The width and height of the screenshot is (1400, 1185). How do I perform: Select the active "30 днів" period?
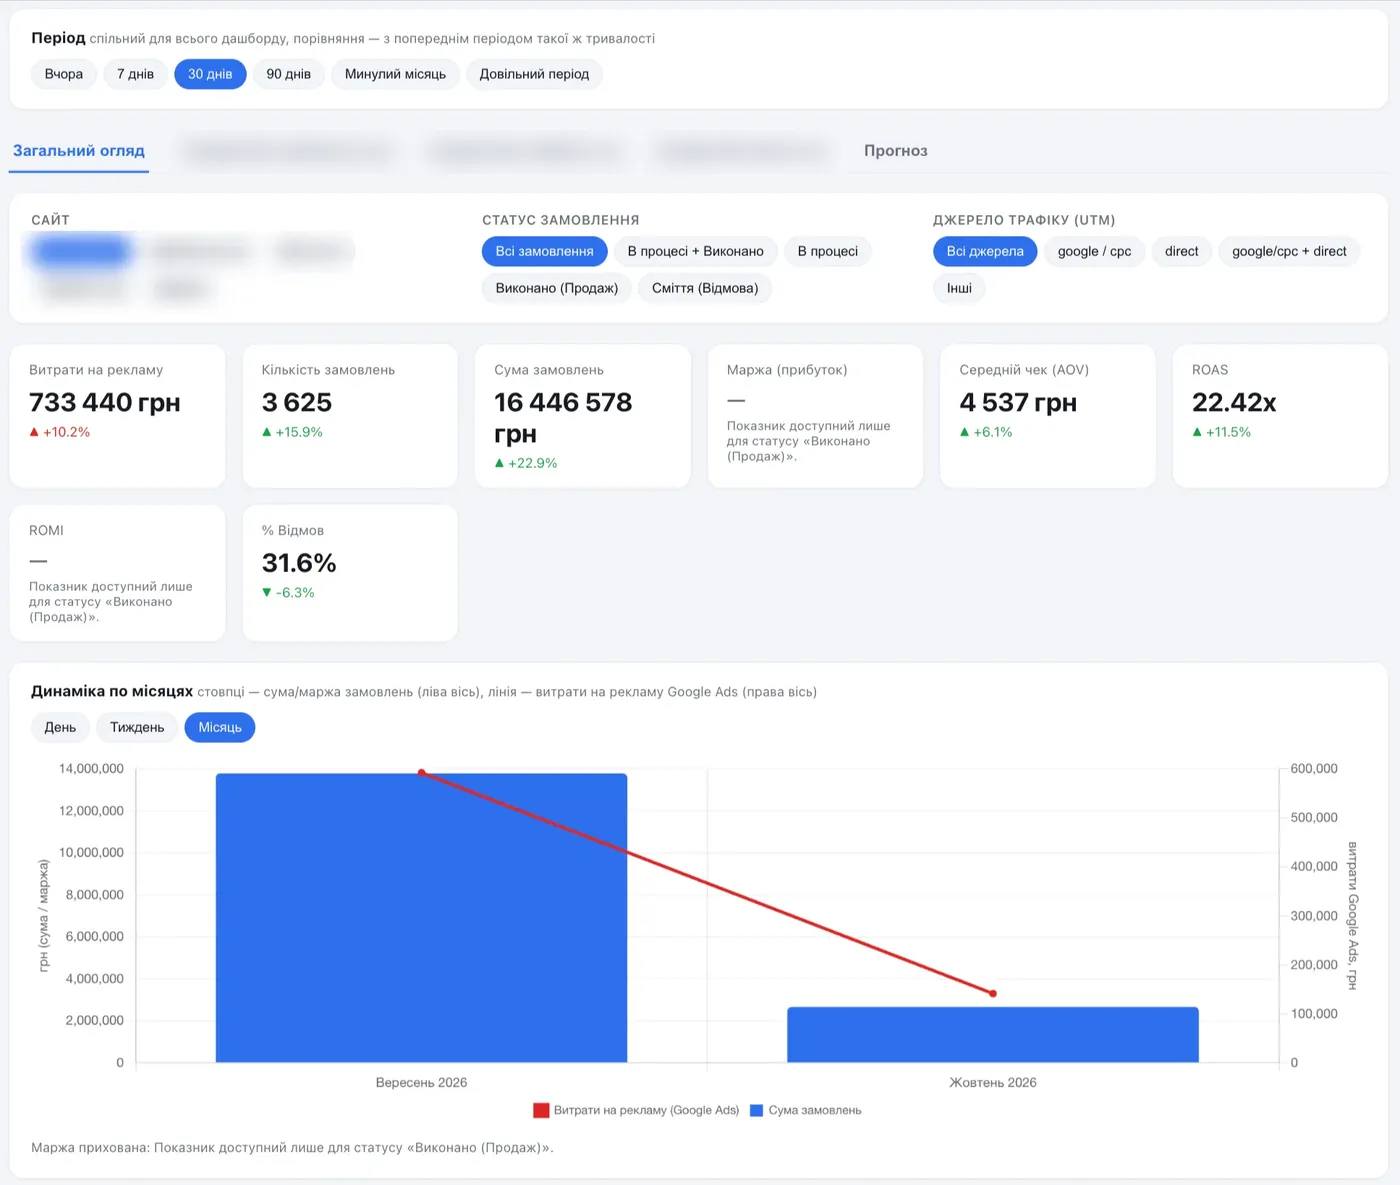click(210, 74)
